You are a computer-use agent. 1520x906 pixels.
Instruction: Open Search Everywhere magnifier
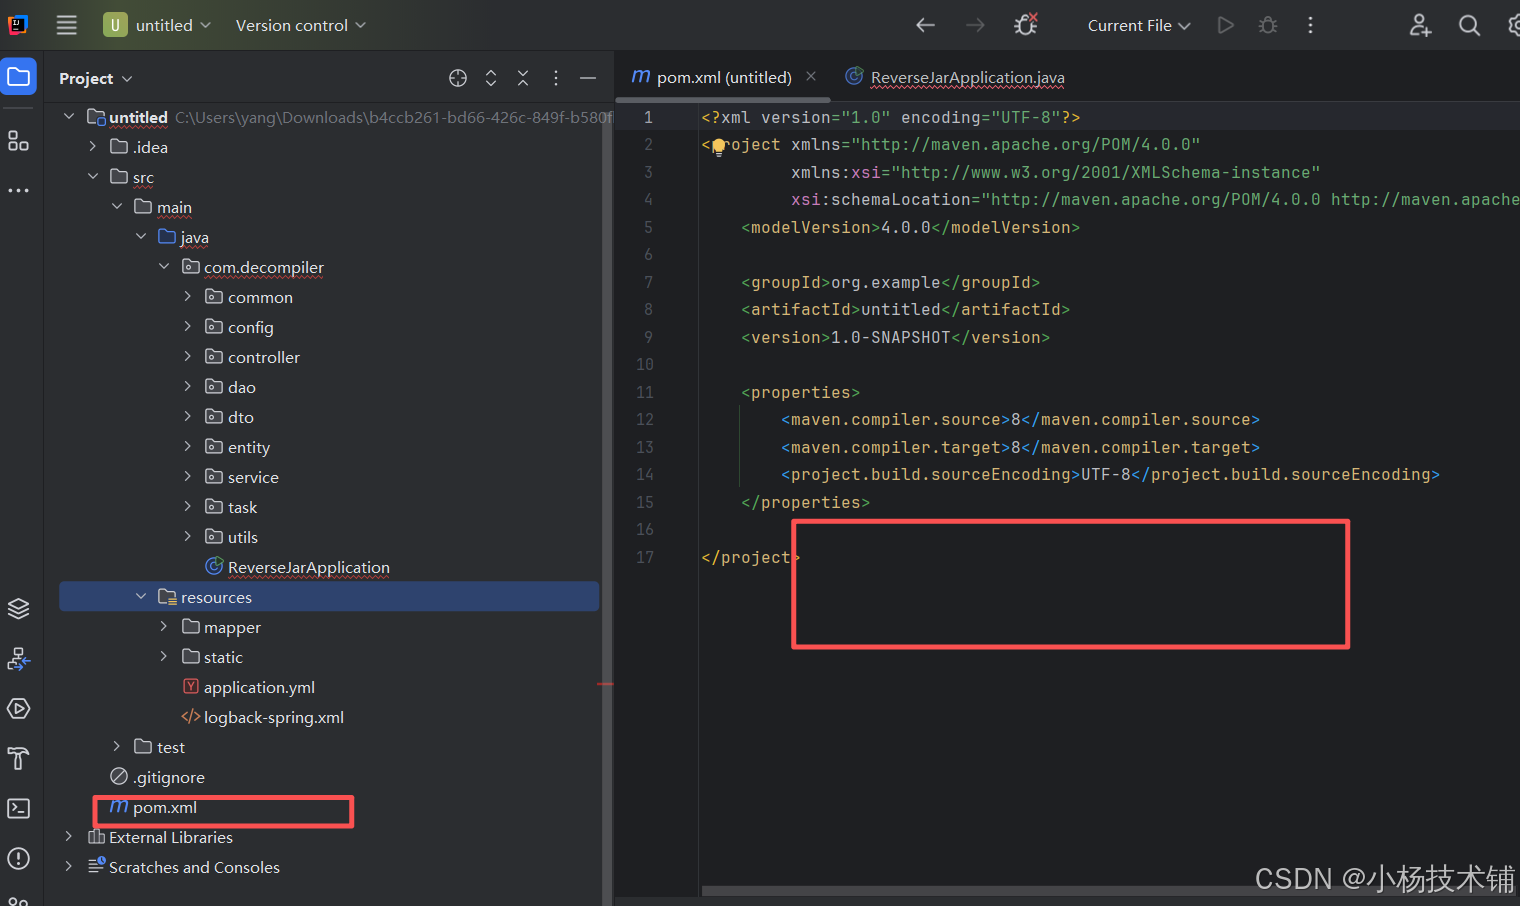[1469, 25]
